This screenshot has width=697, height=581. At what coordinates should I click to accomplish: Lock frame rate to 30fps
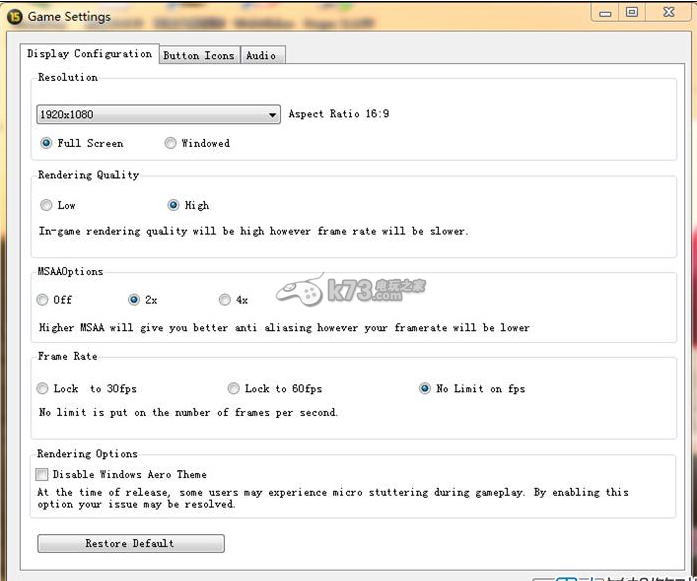(x=42, y=389)
